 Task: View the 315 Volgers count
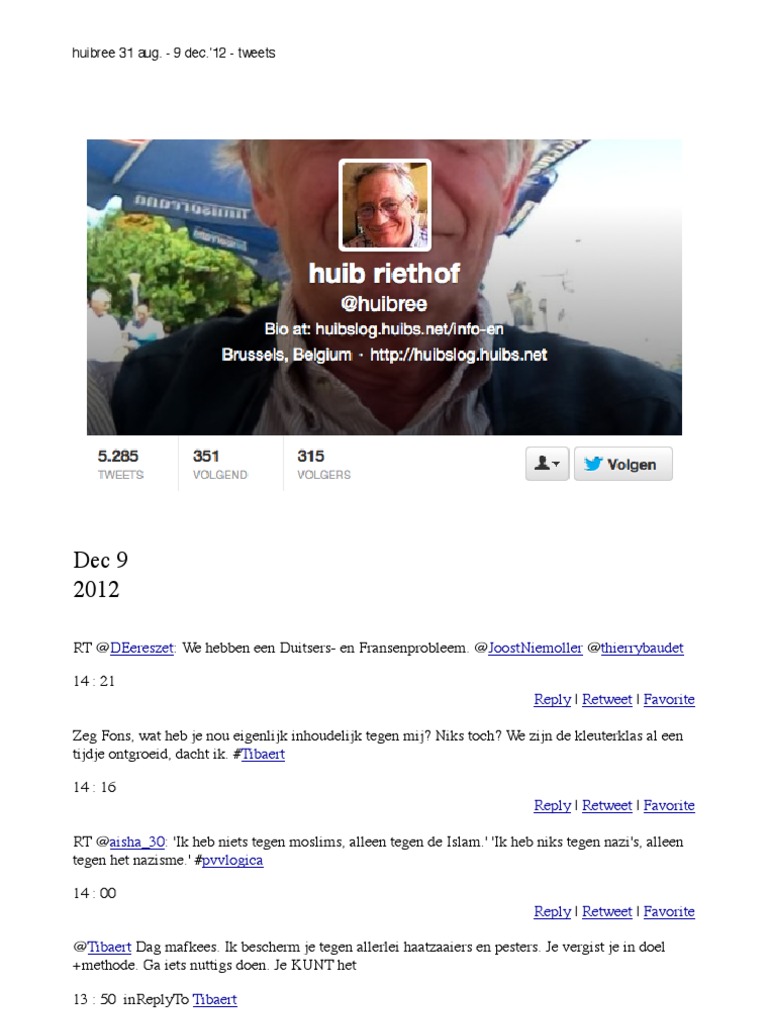[x=324, y=464]
